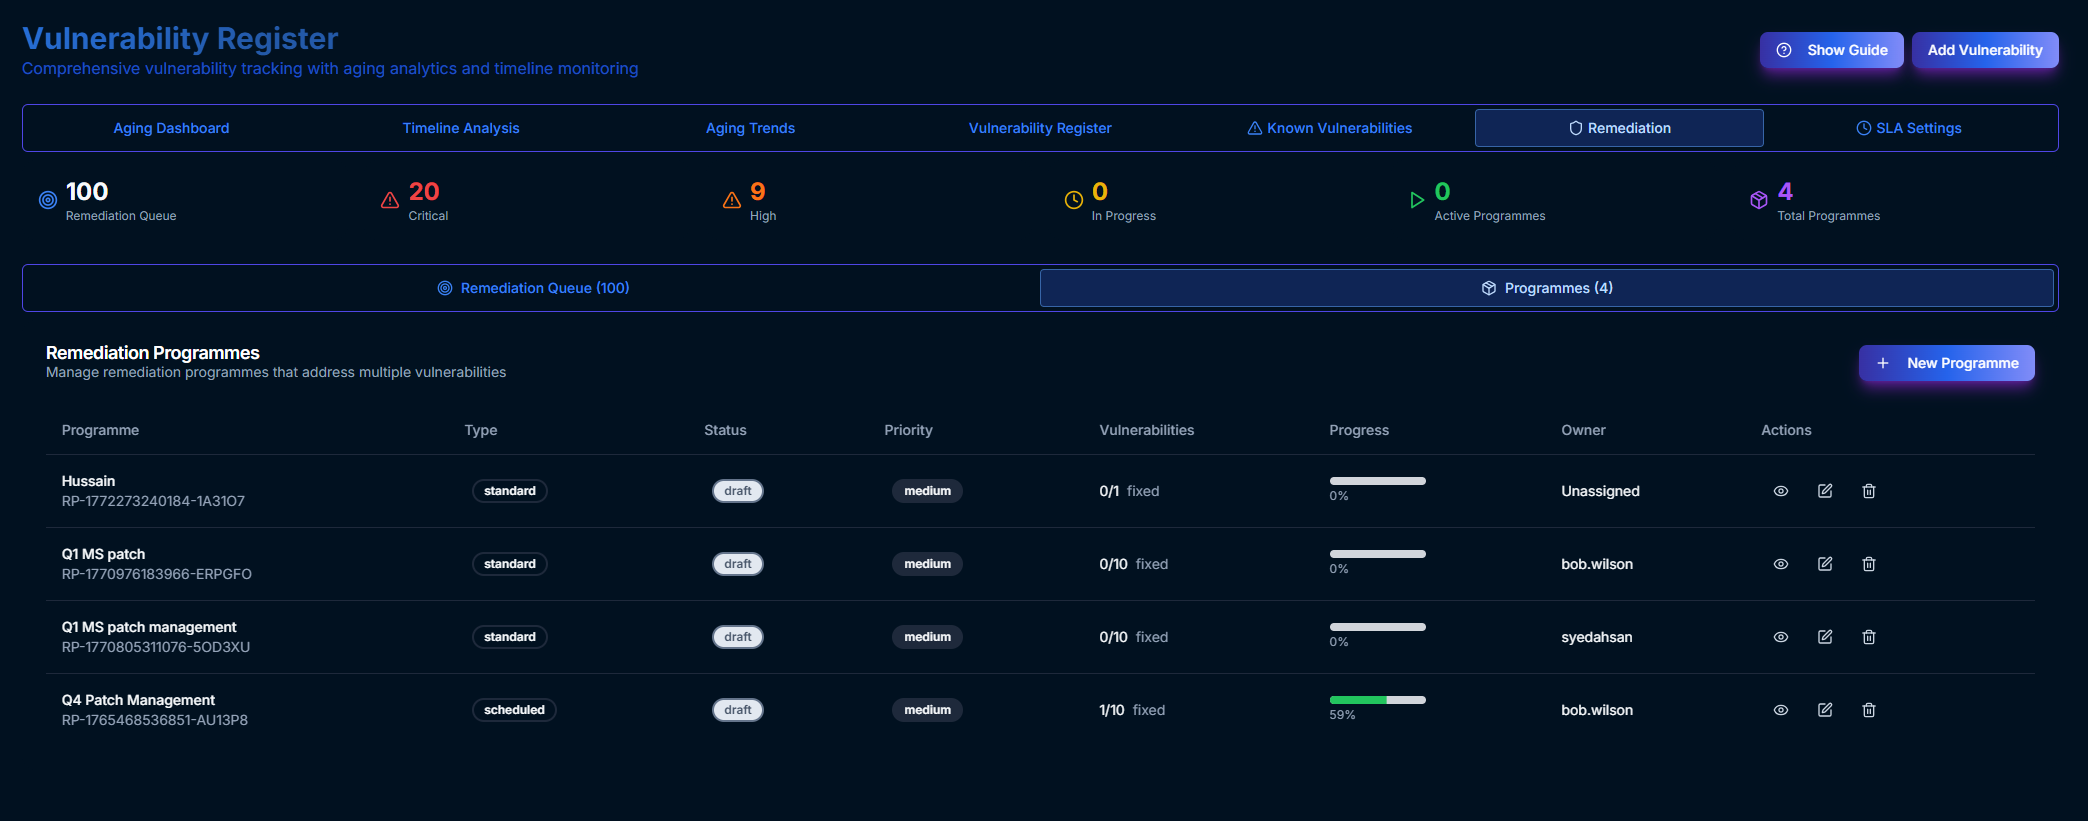View details of Hussain programme eye icon
Image resolution: width=2088 pixels, height=821 pixels.
(x=1781, y=491)
